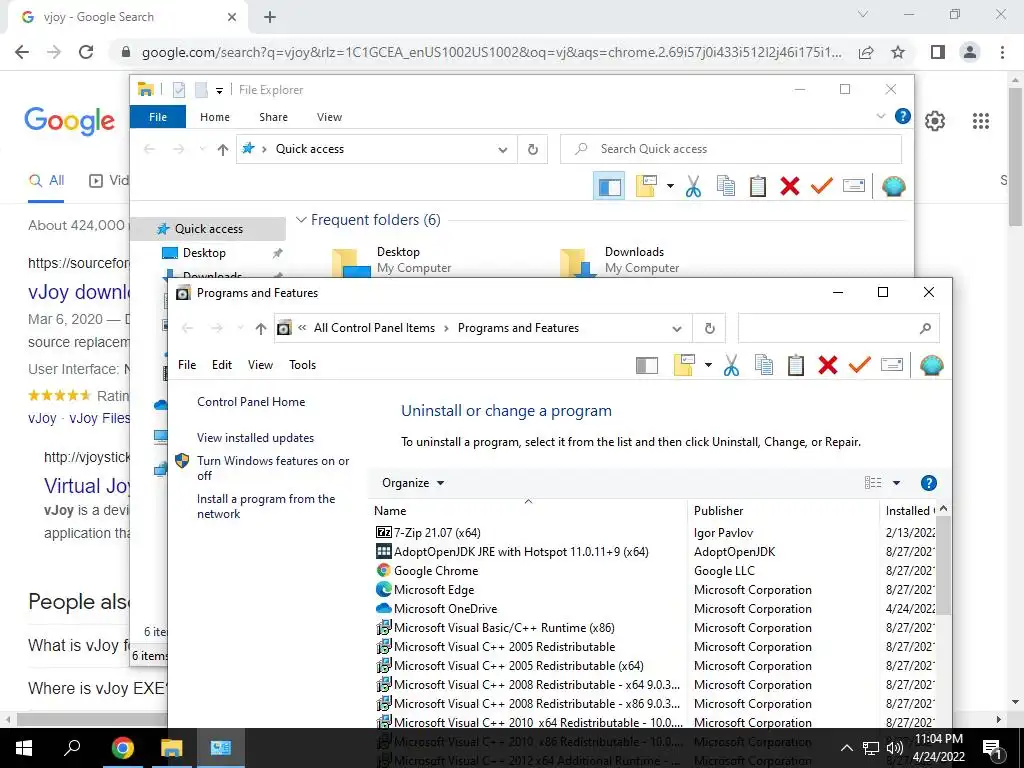The image size is (1024, 768).
Task: Open Install a program from the network
Action: tap(266, 506)
